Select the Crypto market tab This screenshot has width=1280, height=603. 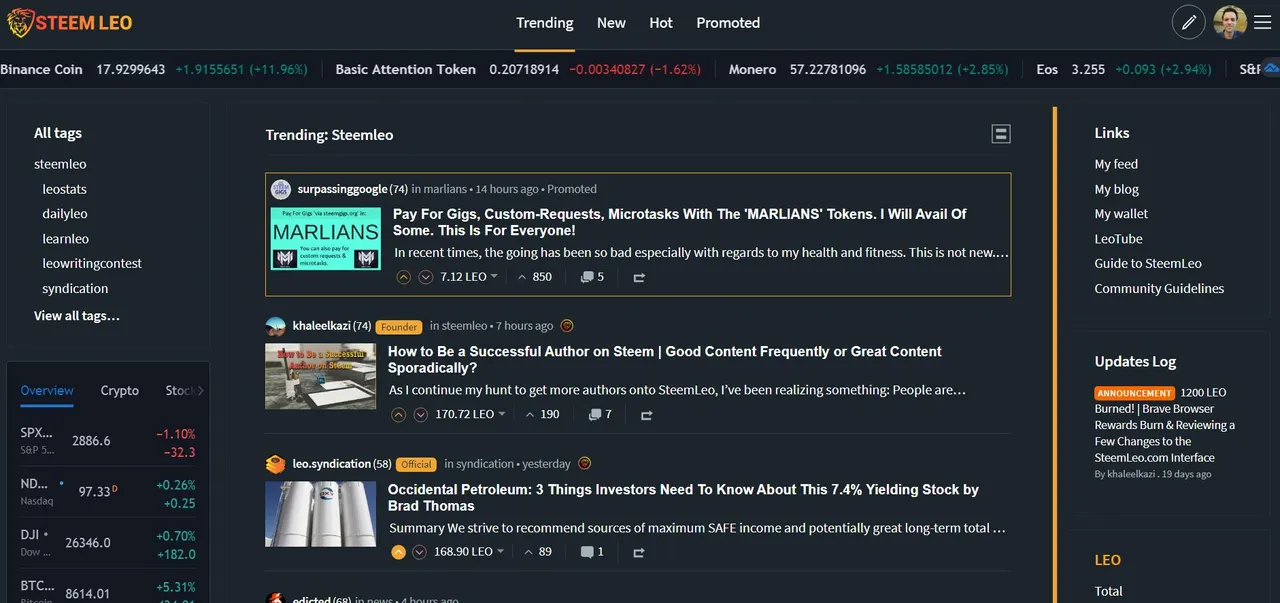(x=120, y=391)
